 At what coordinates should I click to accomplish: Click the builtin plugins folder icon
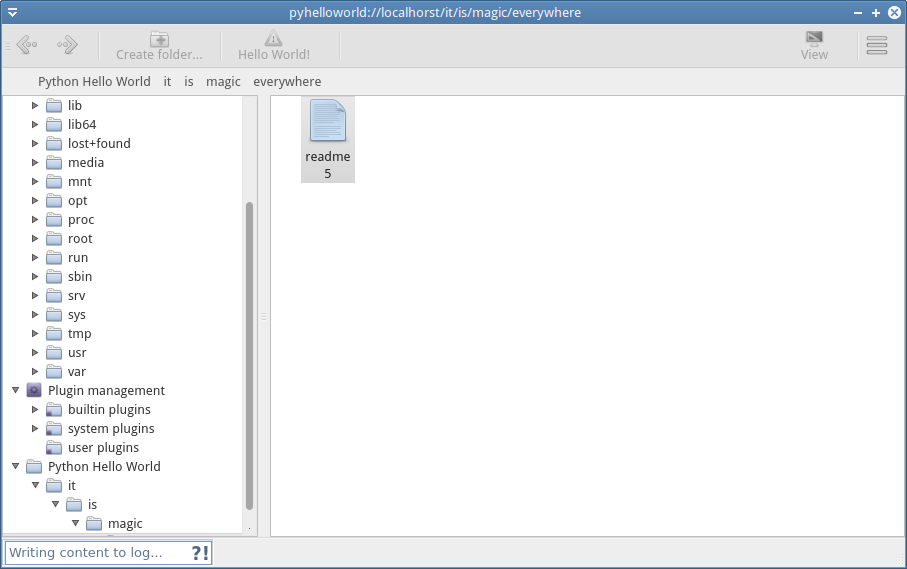point(54,409)
